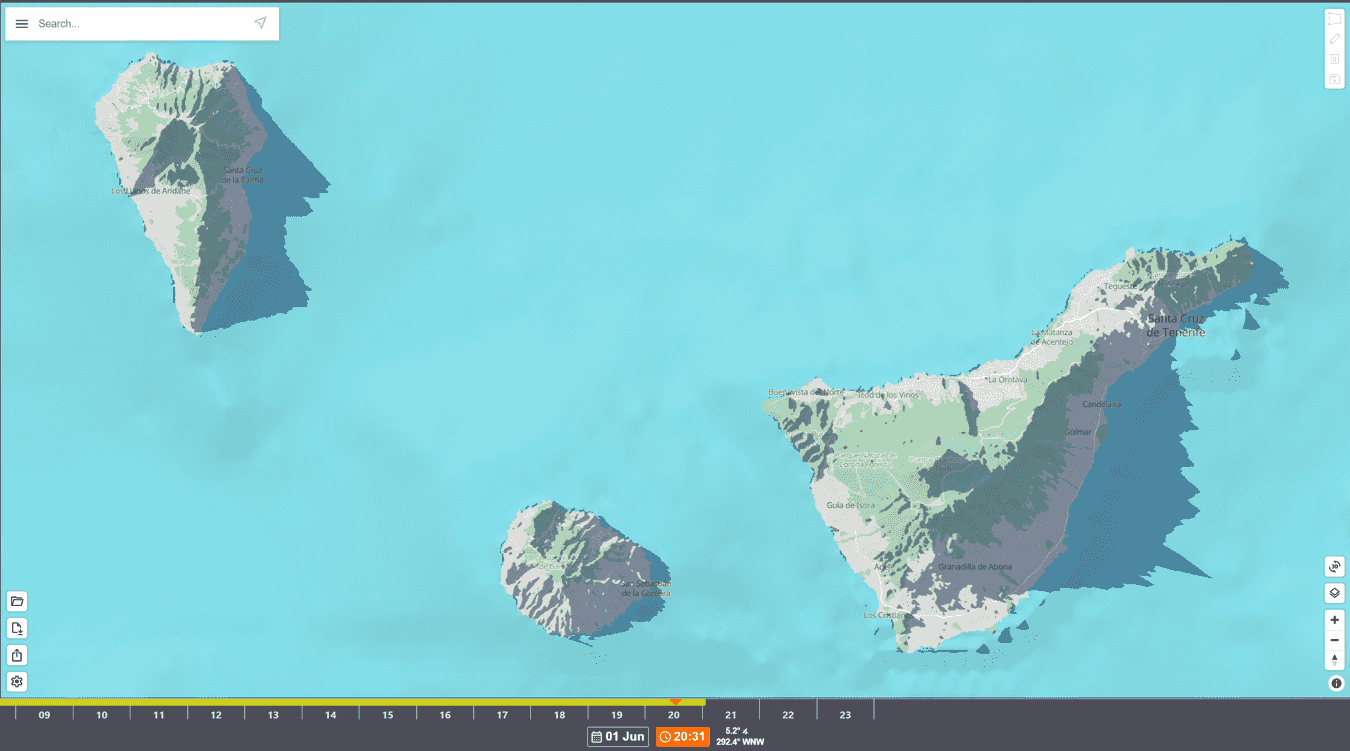This screenshot has width=1350, height=751.
Task: Select hour 15 on the timeline
Action: tap(387, 714)
